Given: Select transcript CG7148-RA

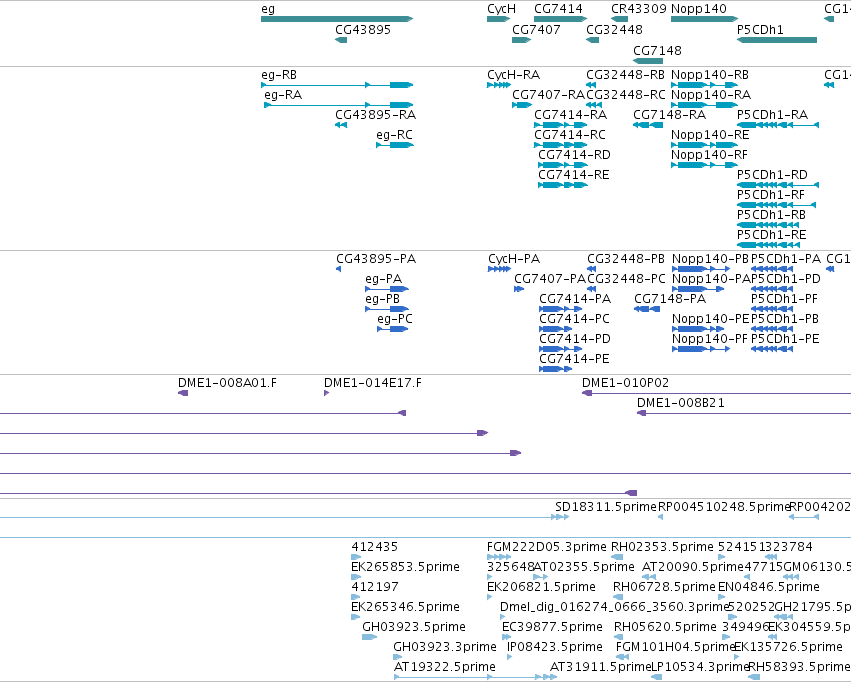Looking at the screenshot, I should coord(670,115).
